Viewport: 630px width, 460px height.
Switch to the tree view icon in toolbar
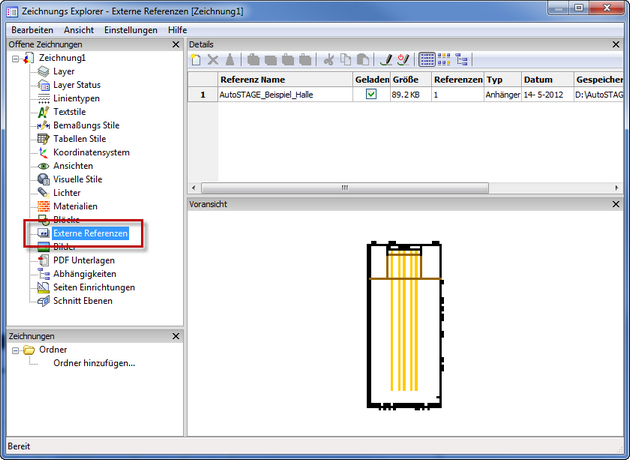coord(462,60)
